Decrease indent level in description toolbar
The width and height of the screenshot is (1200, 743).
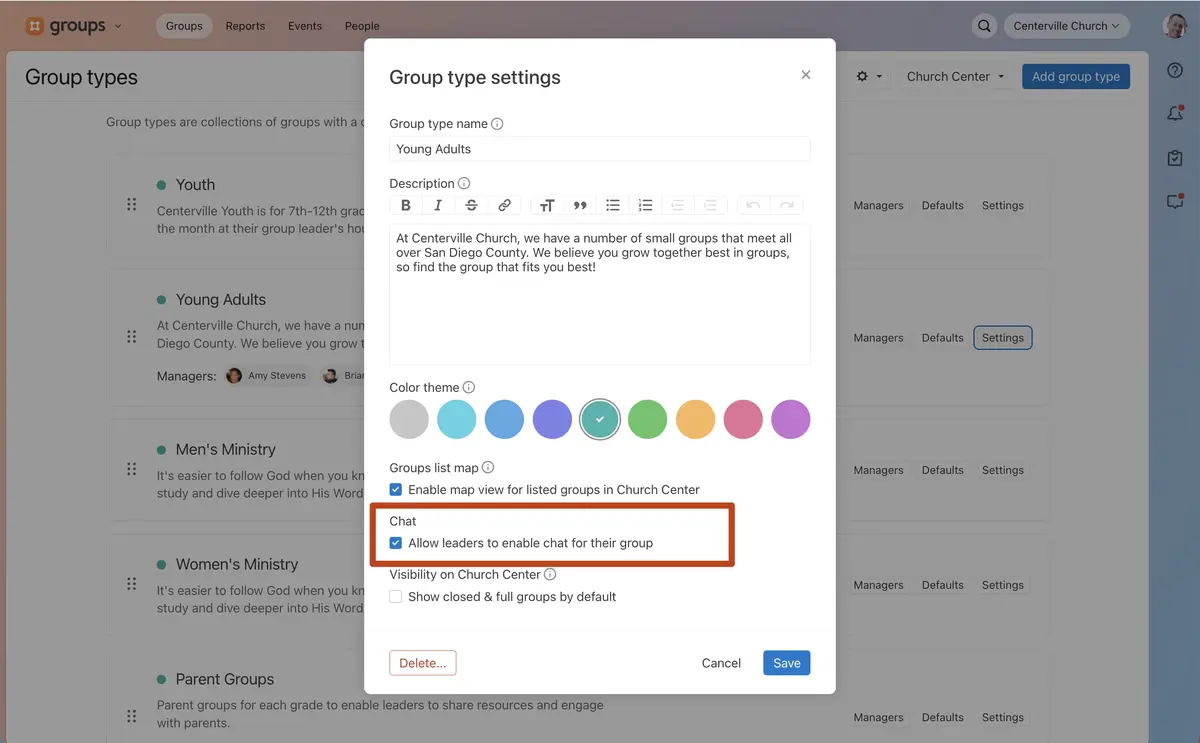click(x=677, y=205)
